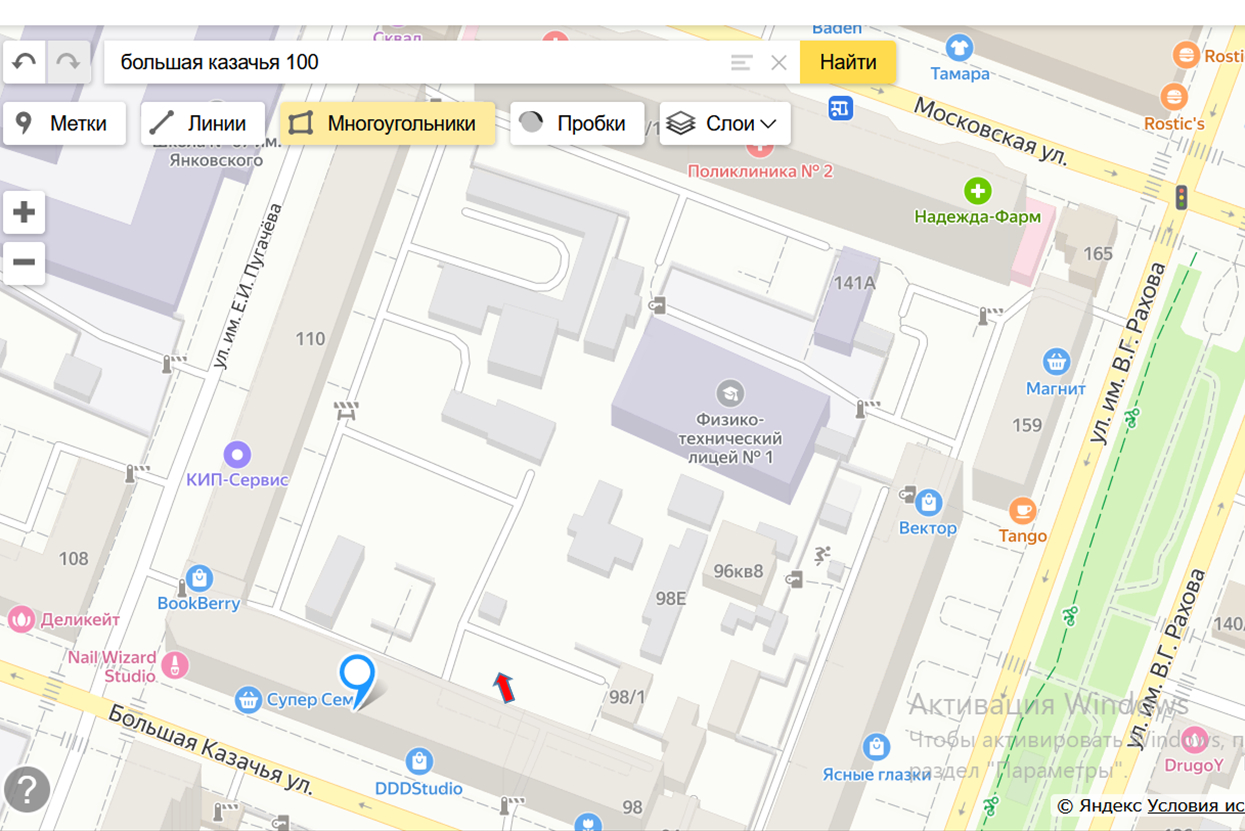Open the Условия использования link

pos(1195,806)
